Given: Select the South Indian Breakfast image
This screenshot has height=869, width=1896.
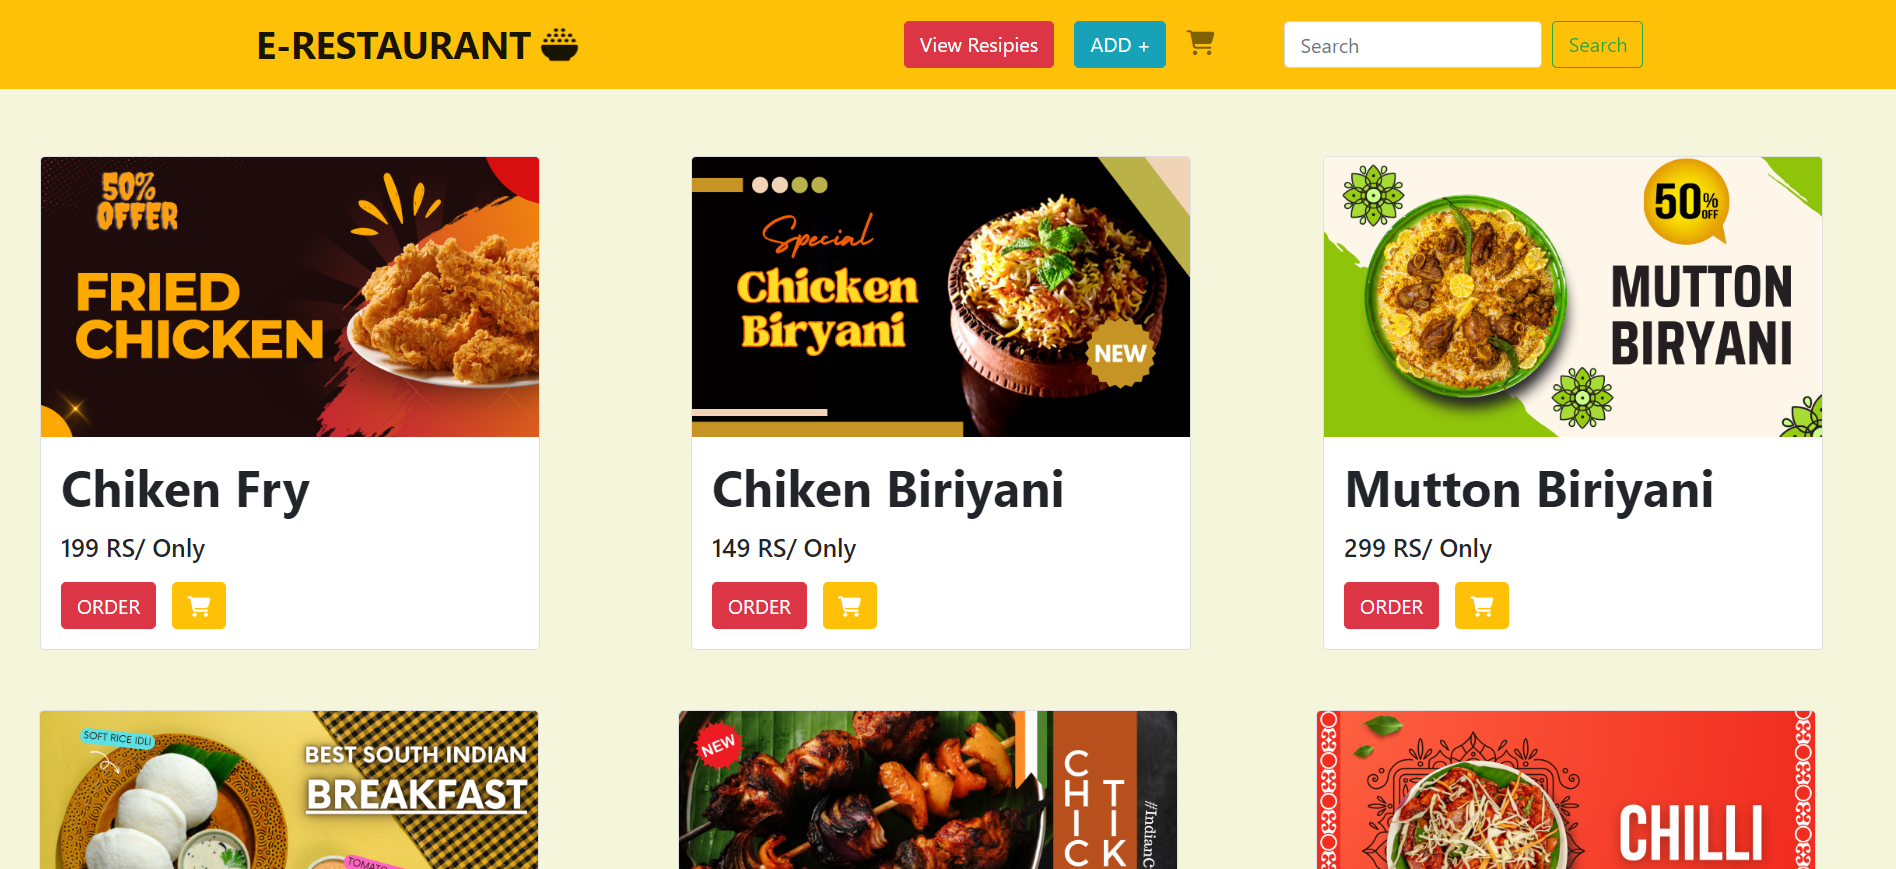Looking at the screenshot, I should (289, 790).
